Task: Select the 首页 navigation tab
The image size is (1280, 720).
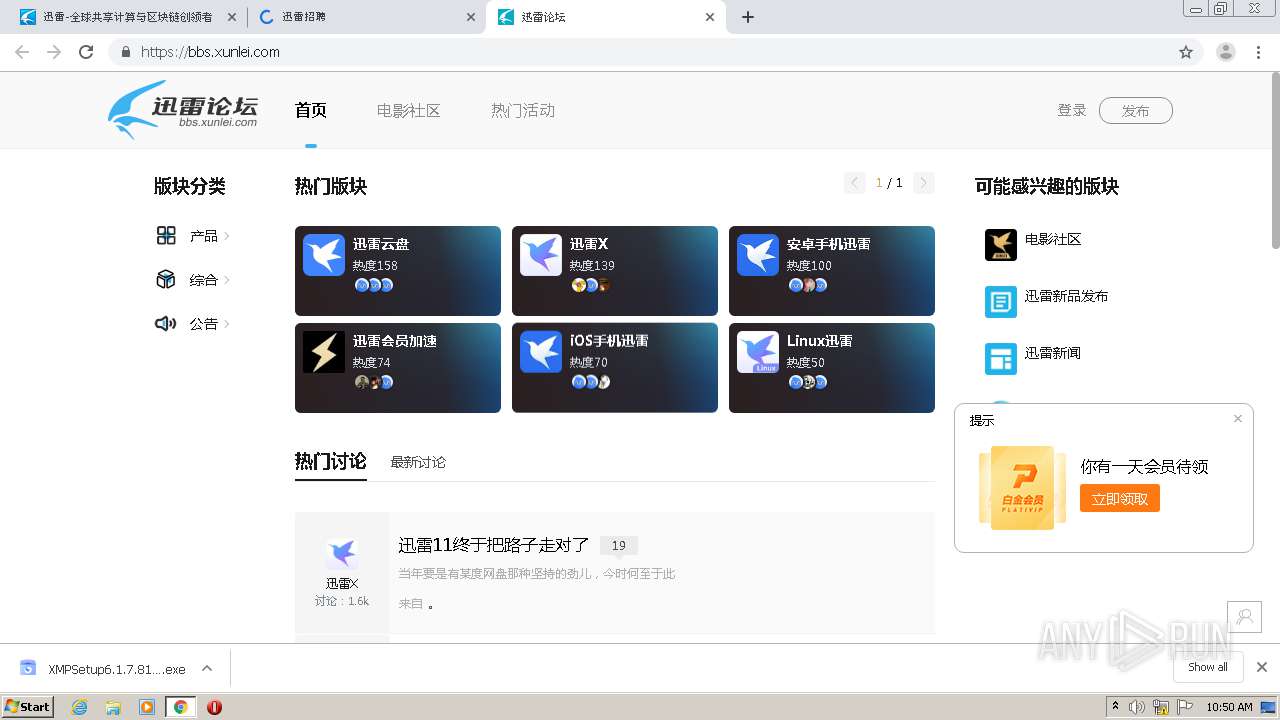Action: coord(311,110)
